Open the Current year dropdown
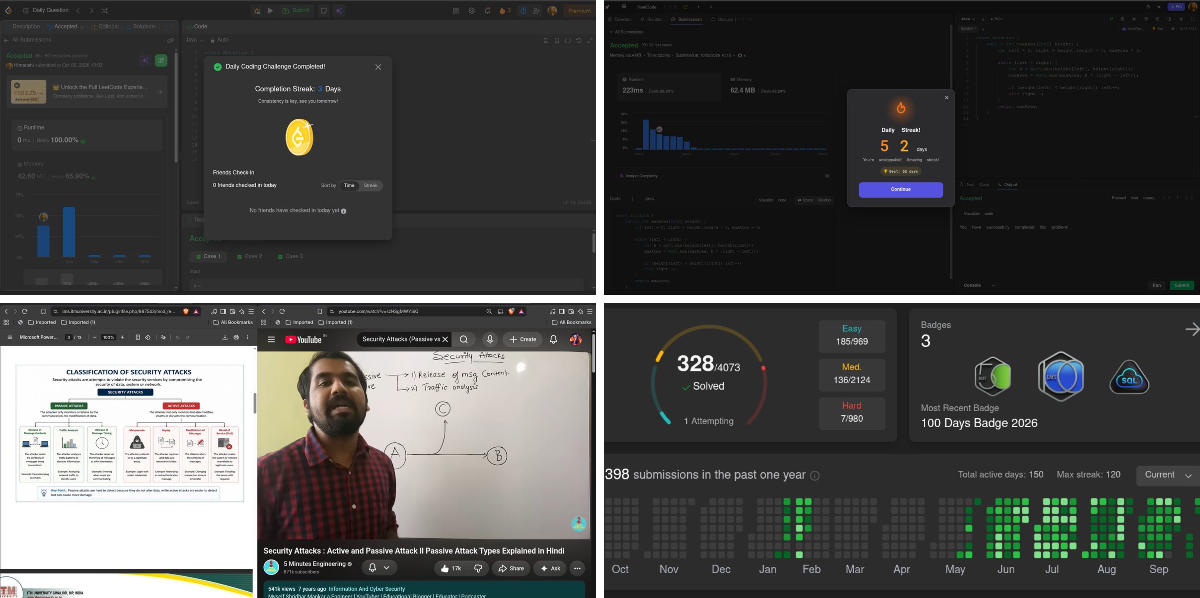Image resolution: width=1200 pixels, height=598 pixels. 1166,475
